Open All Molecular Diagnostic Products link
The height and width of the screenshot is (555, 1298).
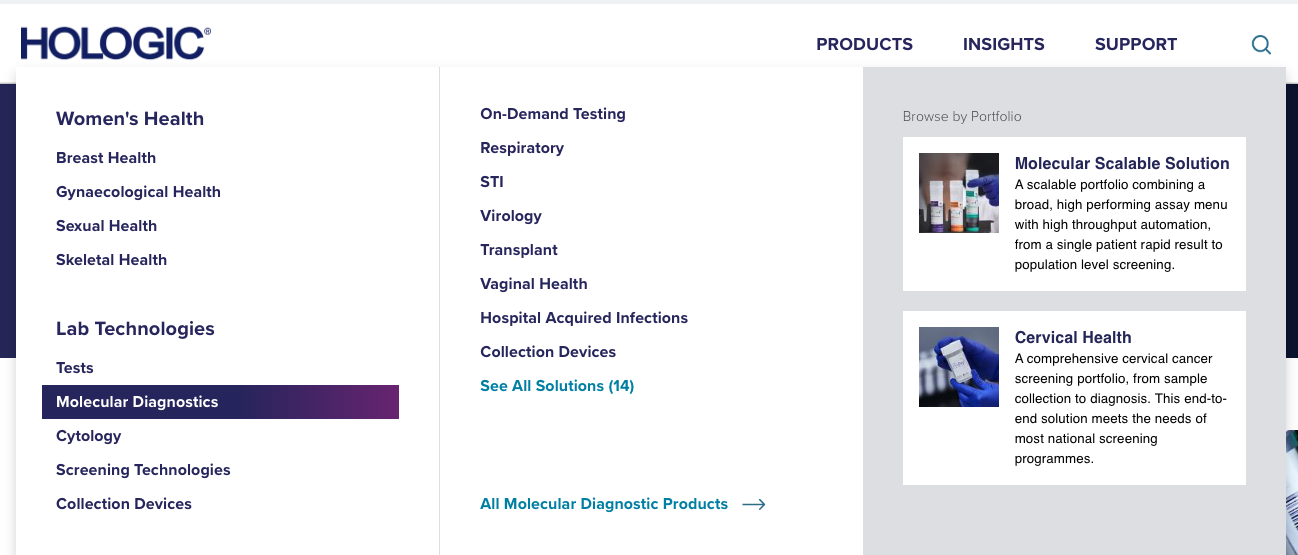pos(604,504)
